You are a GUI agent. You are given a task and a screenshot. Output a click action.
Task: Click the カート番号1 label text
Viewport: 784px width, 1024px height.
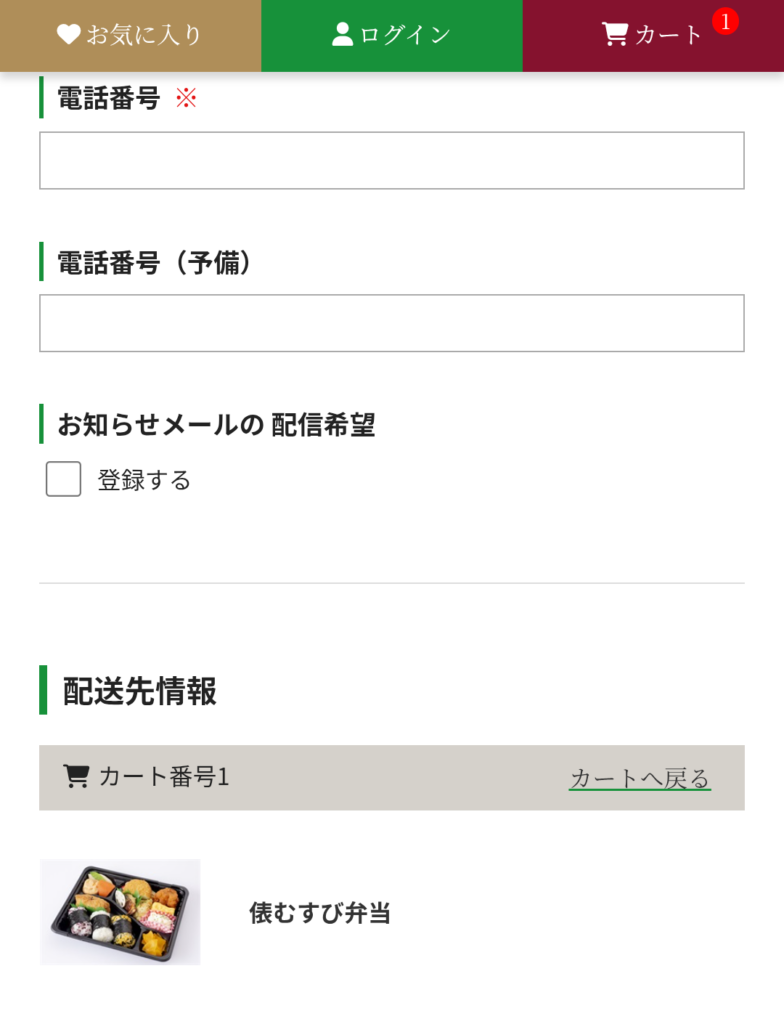[x=164, y=777]
